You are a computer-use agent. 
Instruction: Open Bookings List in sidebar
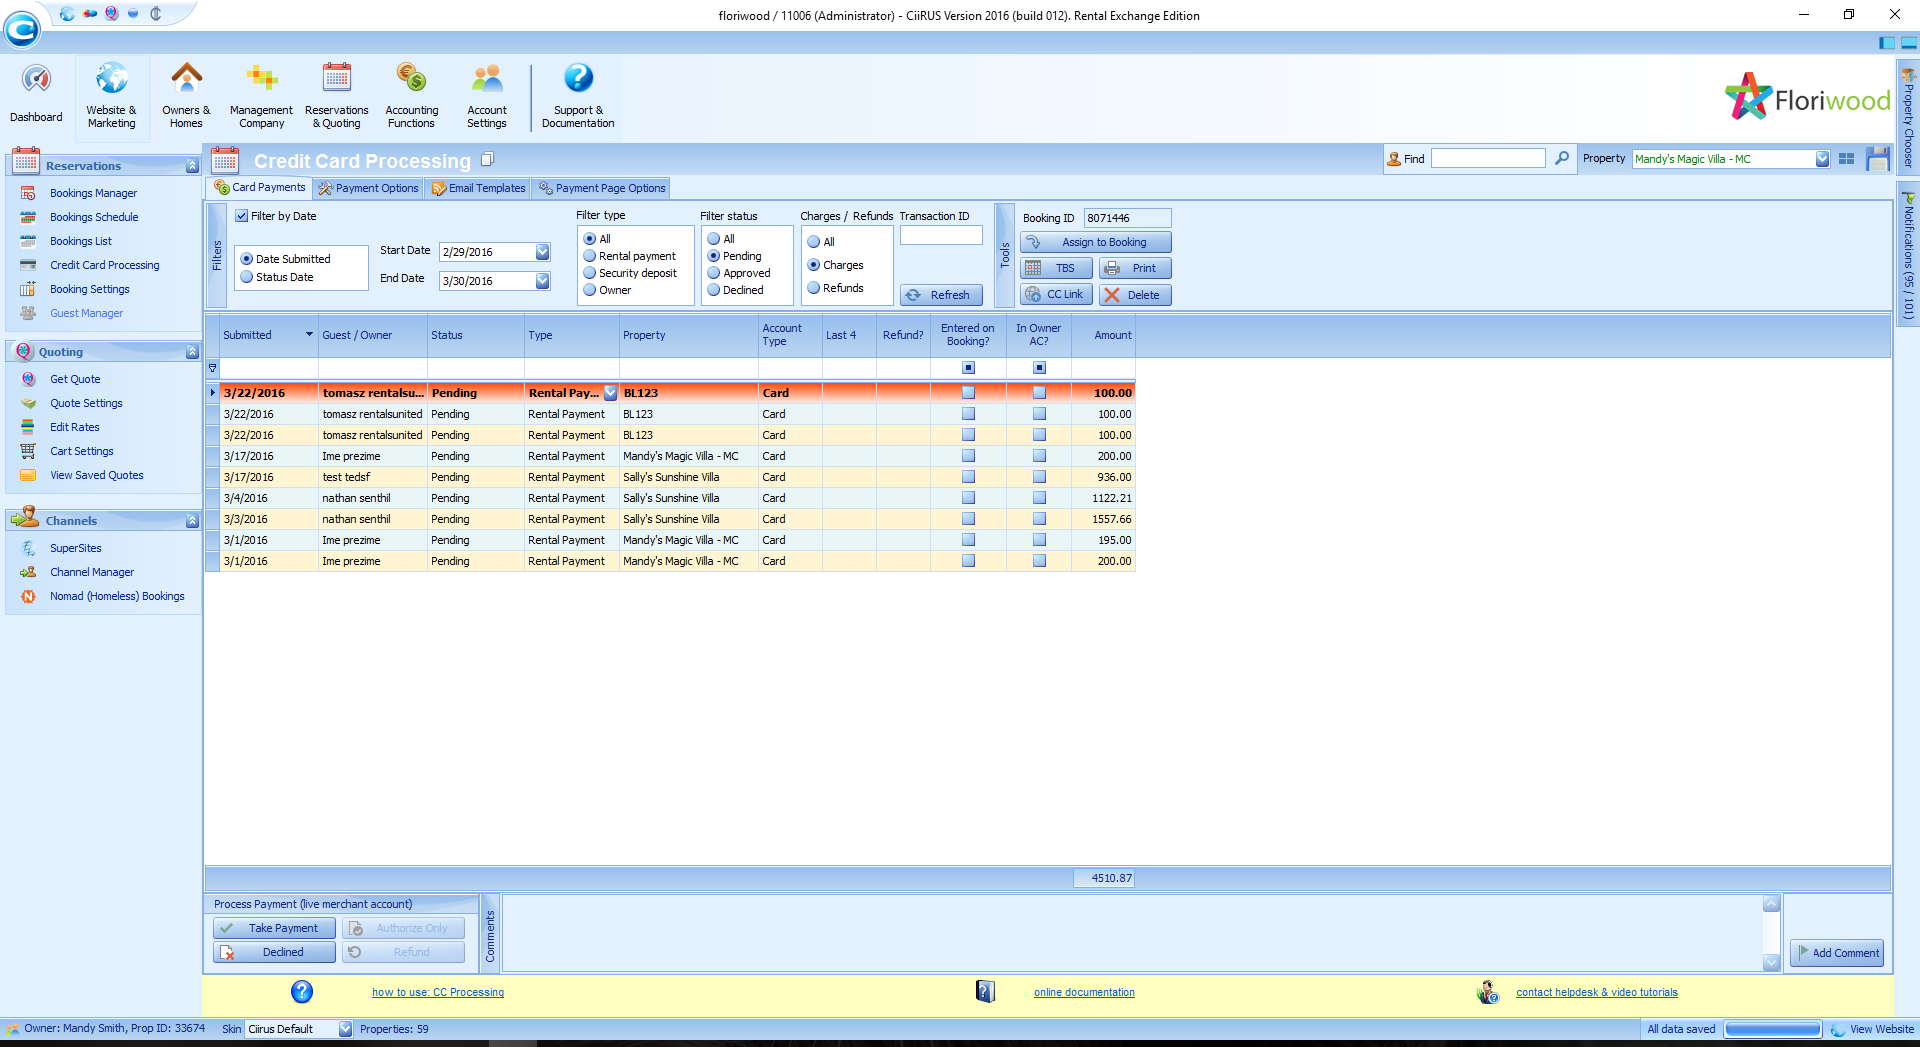pos(81,241)
